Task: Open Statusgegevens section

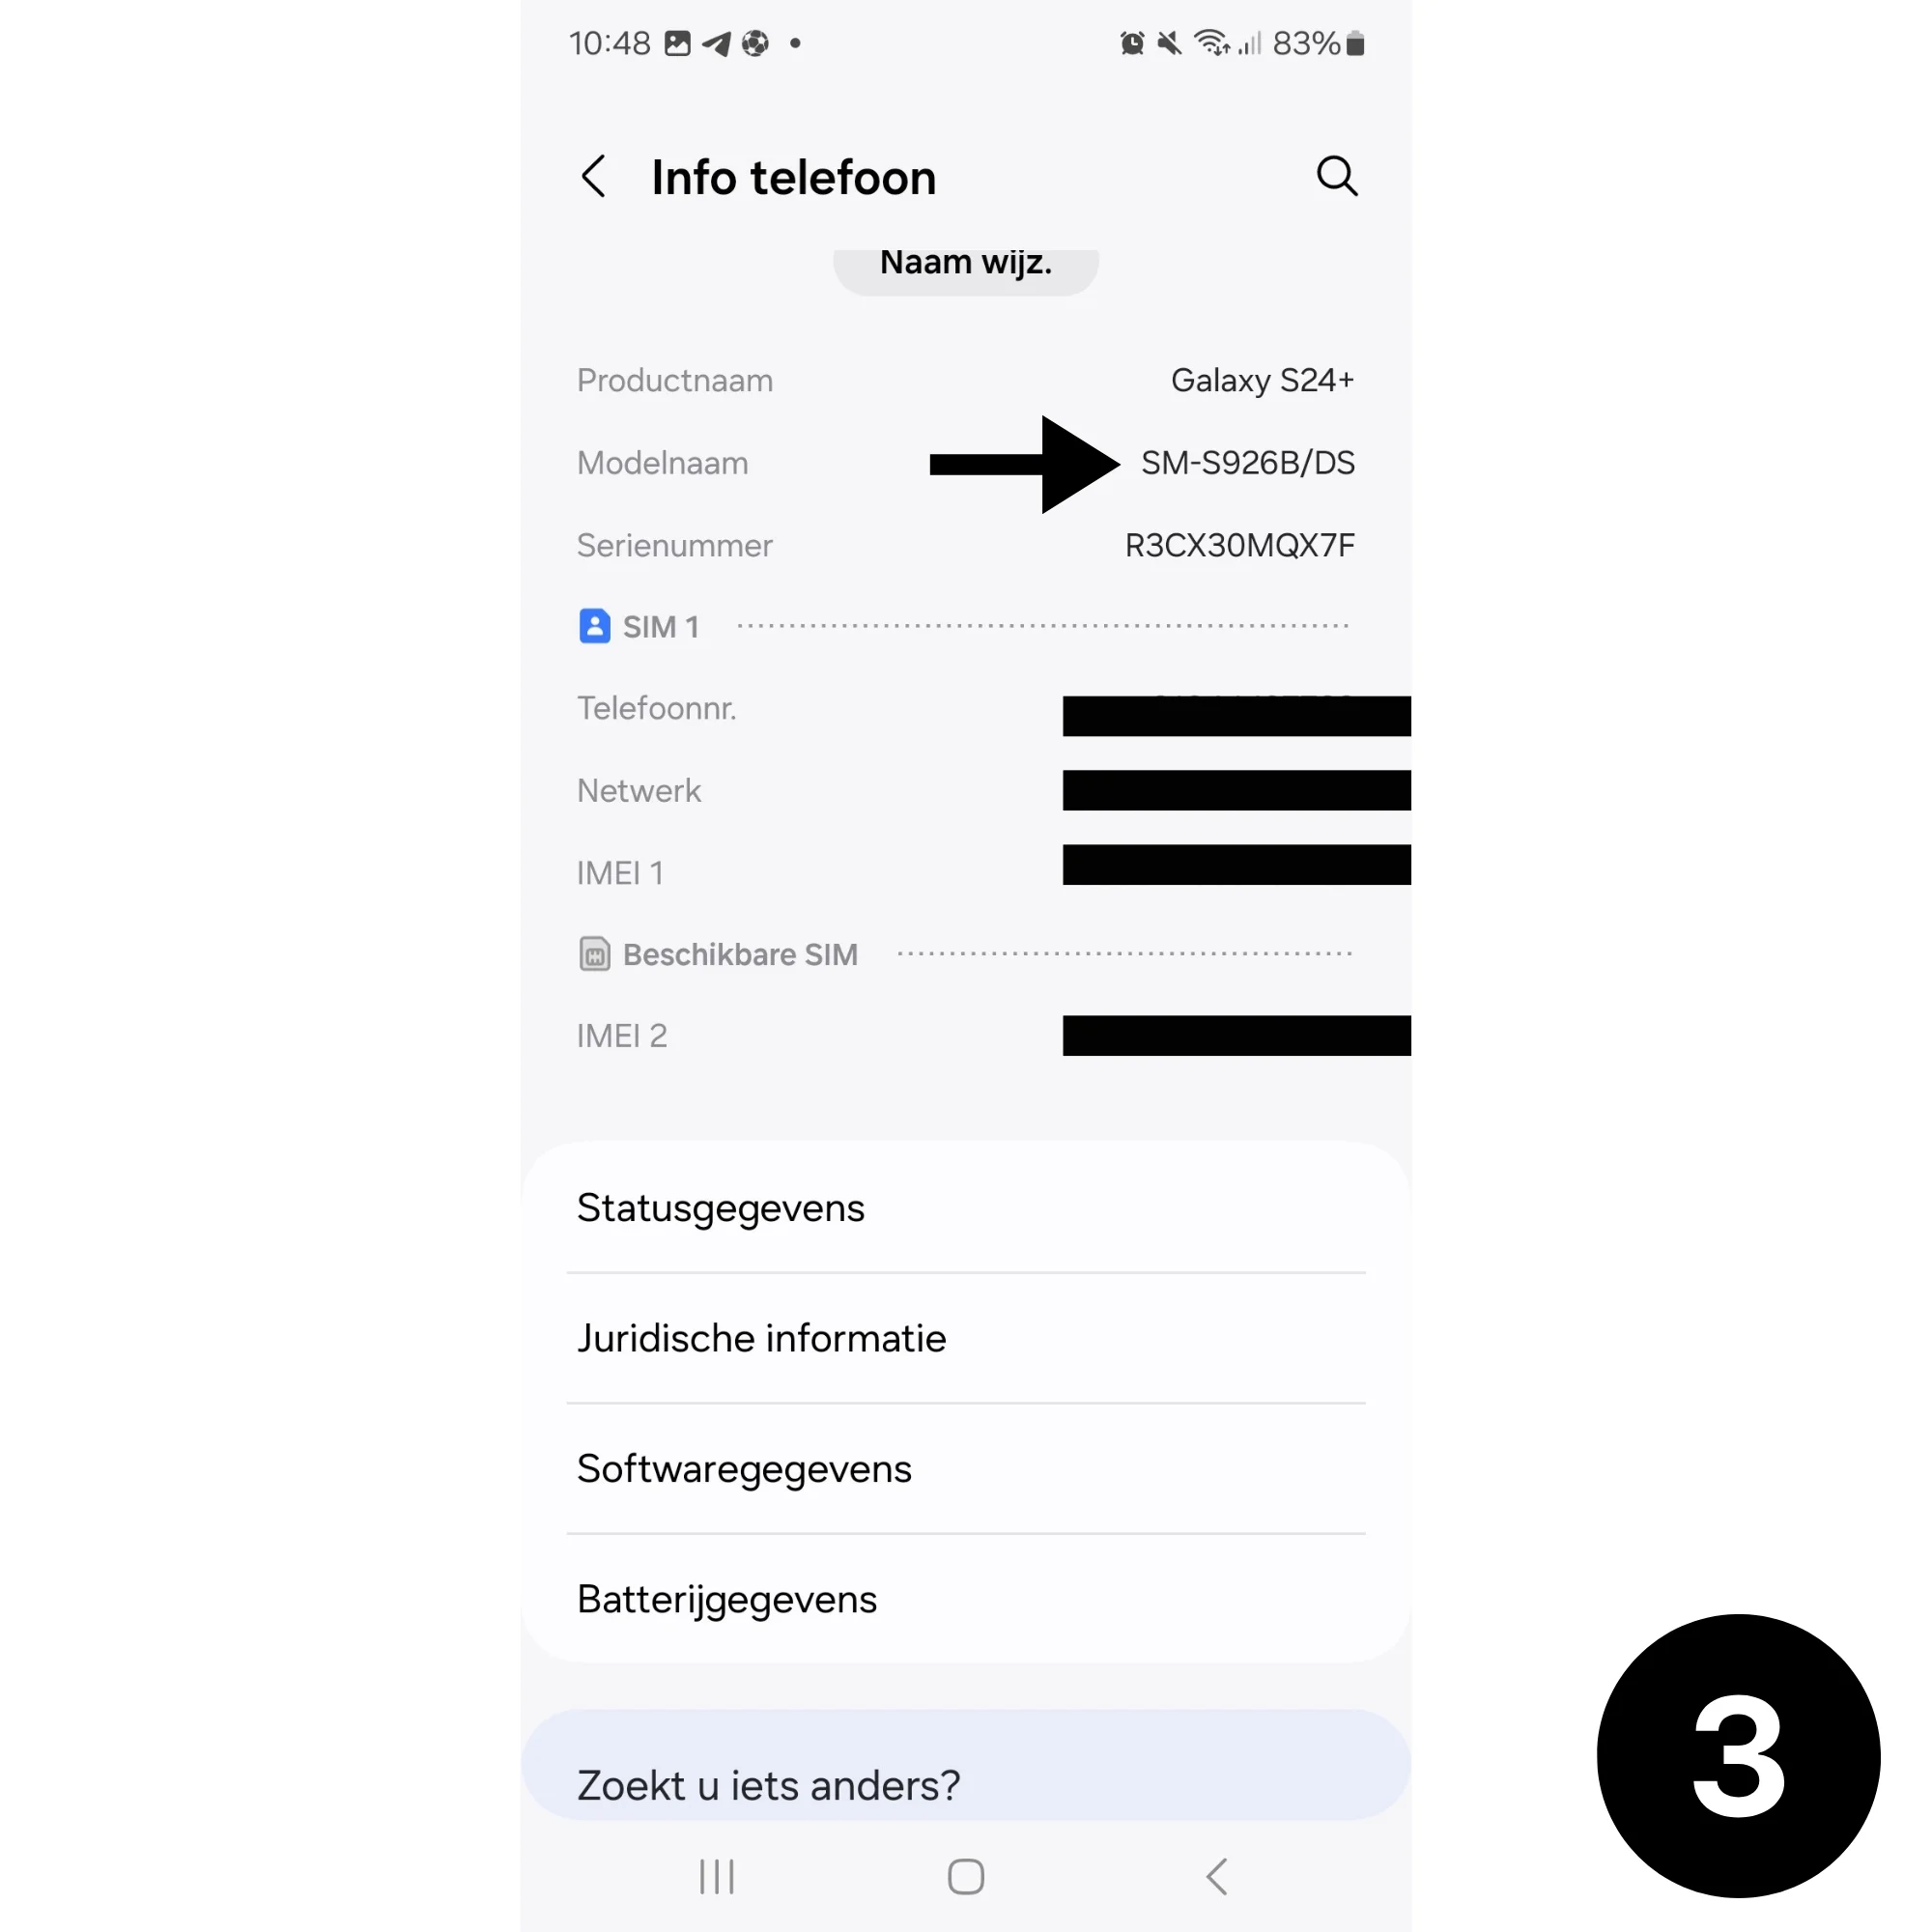Action: pyautogui.click(x=966, y=1208)
